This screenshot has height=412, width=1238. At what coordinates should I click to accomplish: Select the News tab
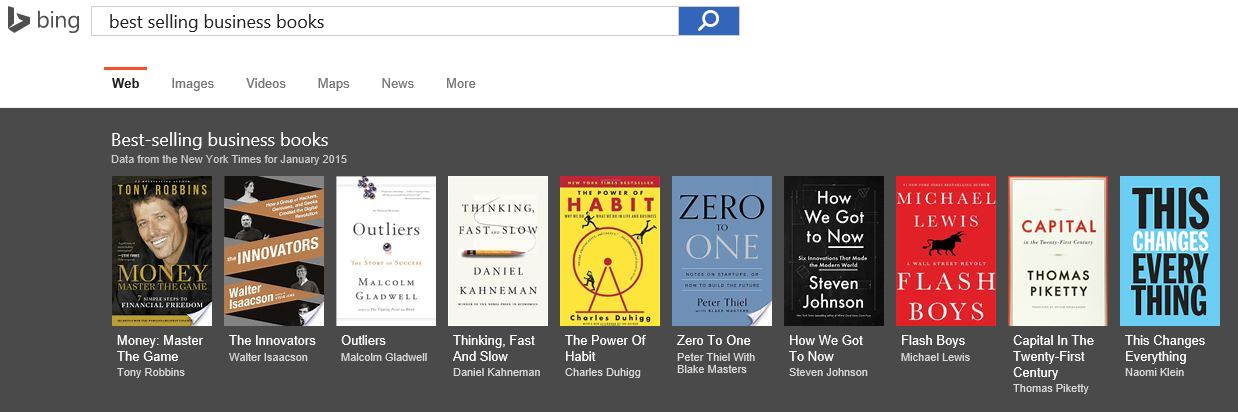pyautogui.click(x=397, y=84)
